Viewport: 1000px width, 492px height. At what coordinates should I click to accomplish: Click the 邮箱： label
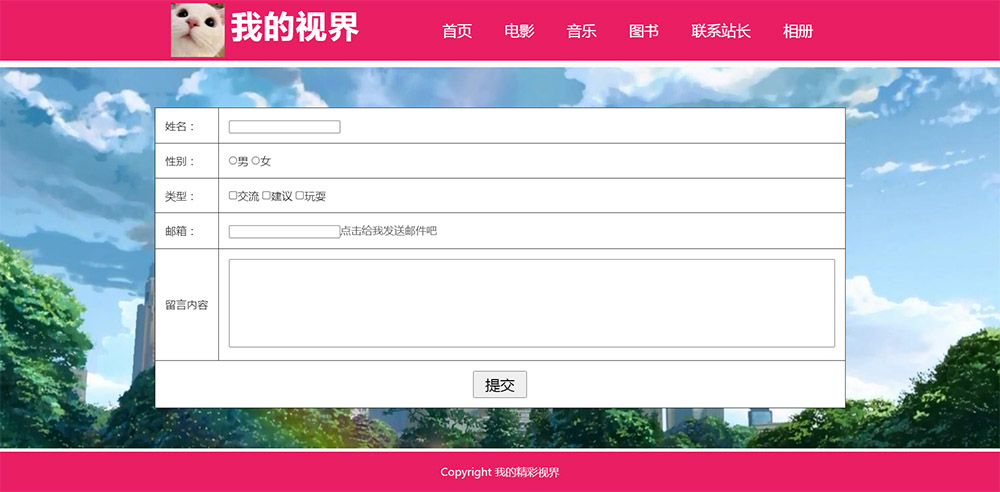click(x=180, y=231)
